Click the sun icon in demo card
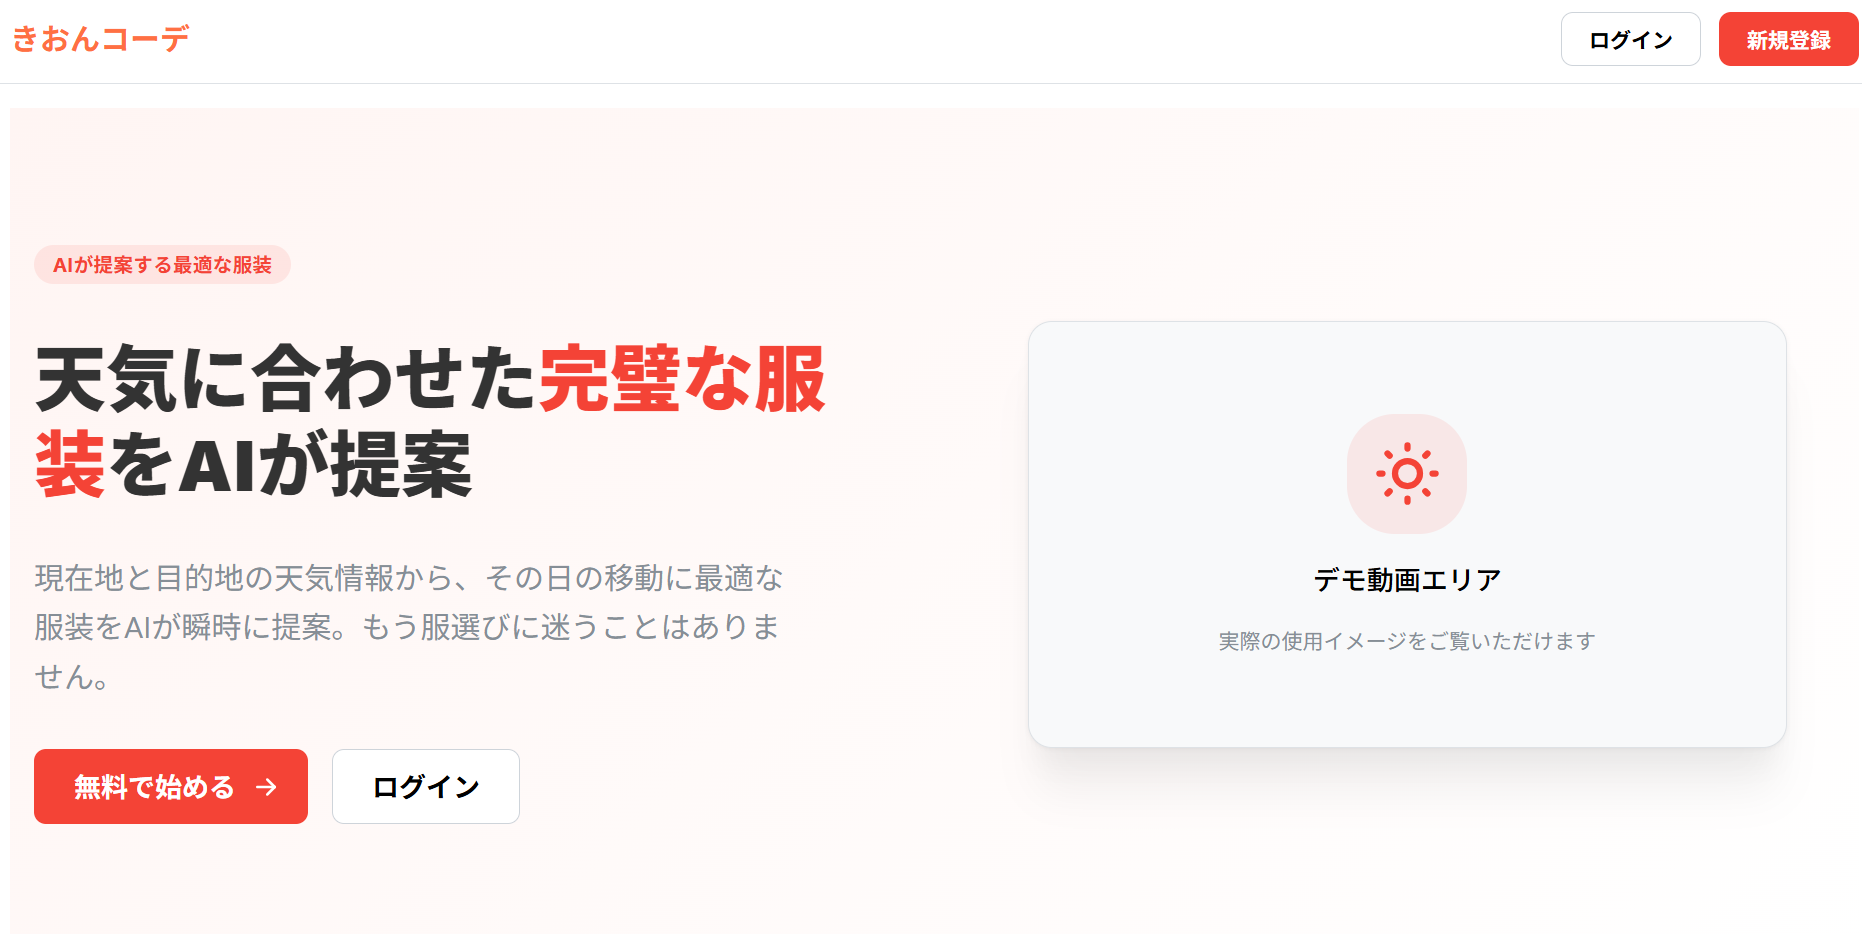Screen dimensions: 1862x934 tap(1407, 473)
